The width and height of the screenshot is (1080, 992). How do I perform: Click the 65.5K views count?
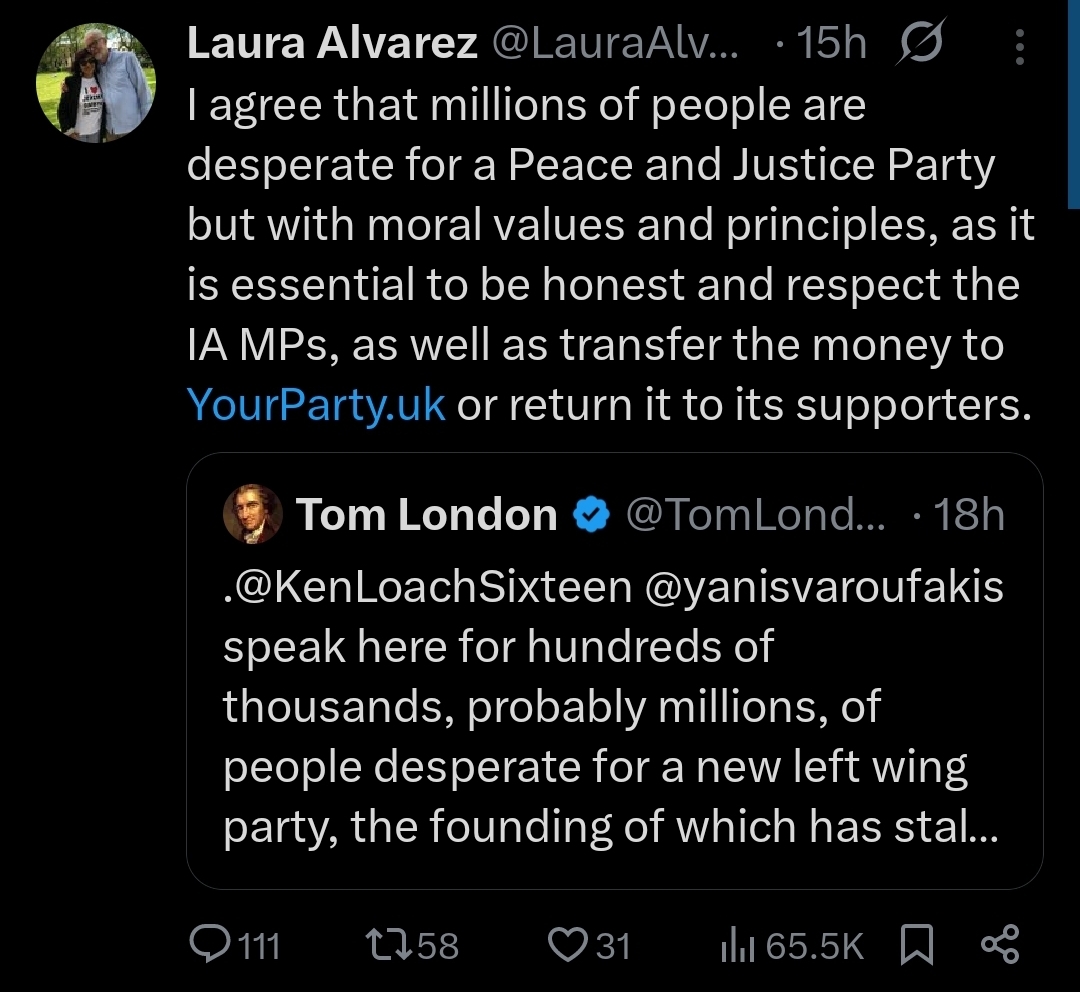click(812, 945)
